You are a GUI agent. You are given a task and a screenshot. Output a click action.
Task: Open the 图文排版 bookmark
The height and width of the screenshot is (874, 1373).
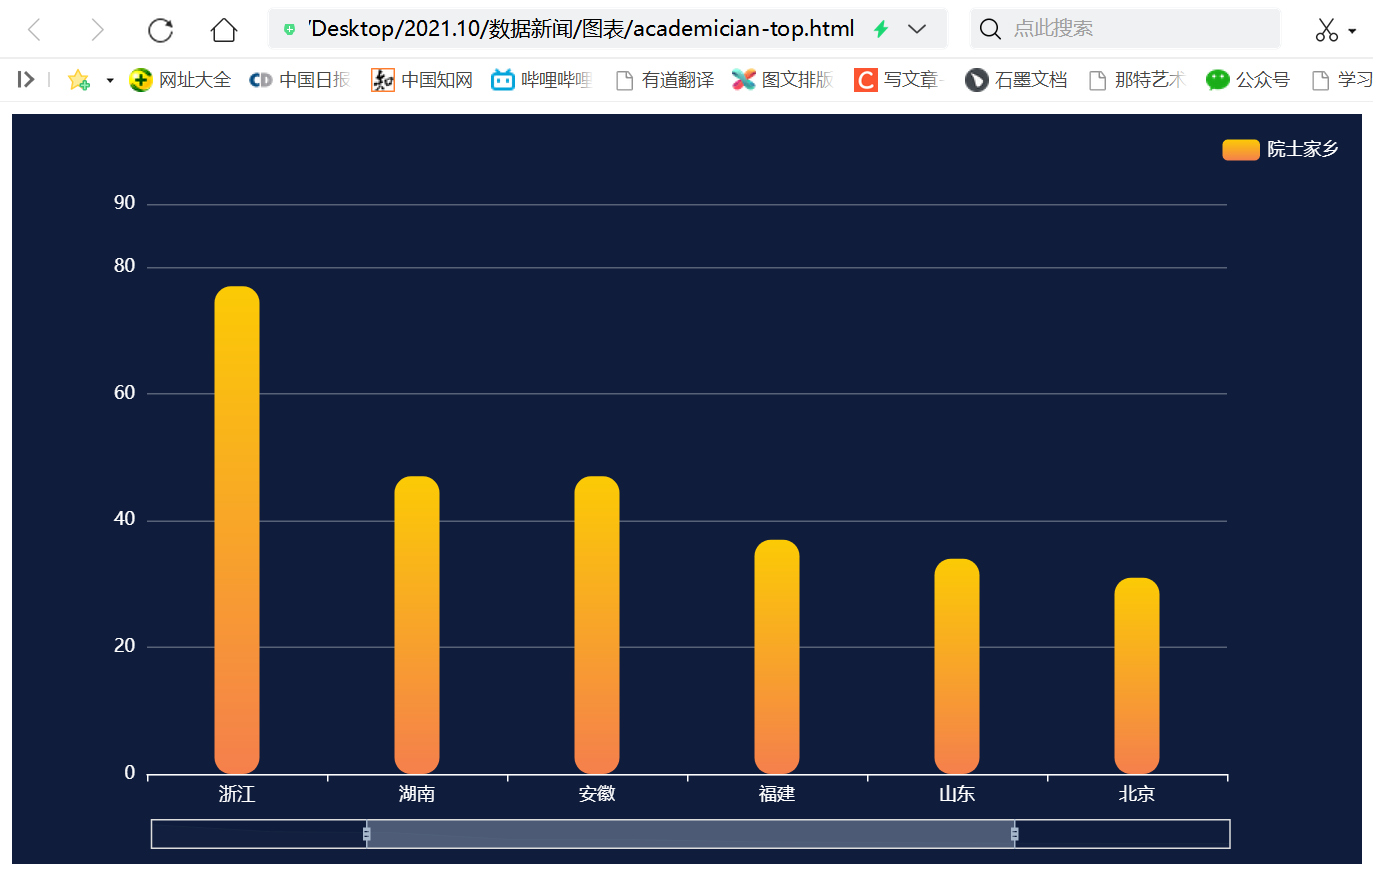[x=783, y=80]
